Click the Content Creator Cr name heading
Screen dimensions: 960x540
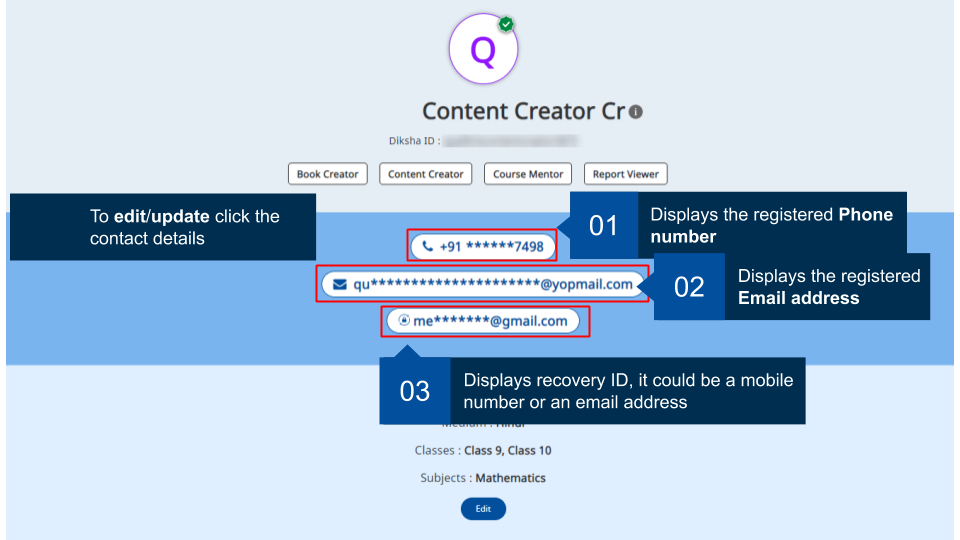(x=523, y=111)
